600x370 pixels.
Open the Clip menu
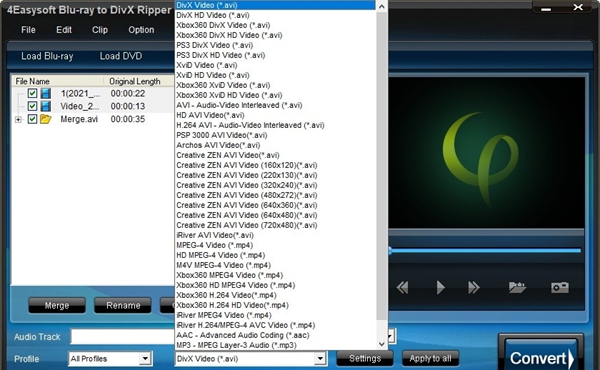click(x=99, y=30)
